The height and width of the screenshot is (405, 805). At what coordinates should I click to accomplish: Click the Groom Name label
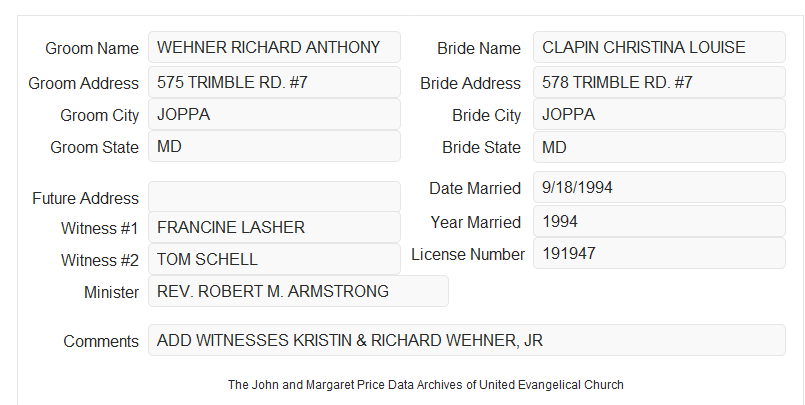point(92,48)
